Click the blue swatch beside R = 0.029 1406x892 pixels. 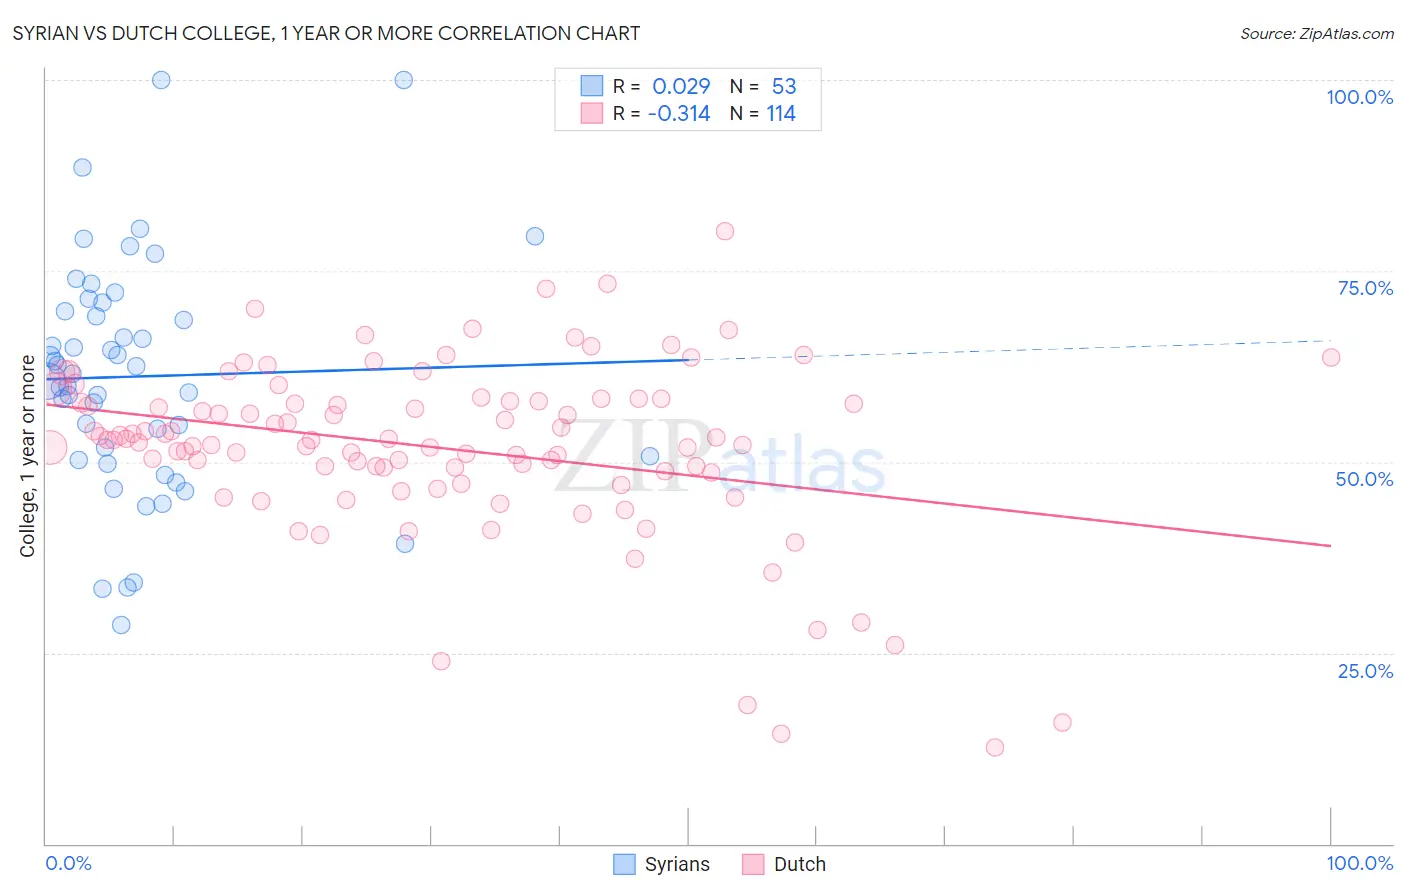[x=592, y=86]
